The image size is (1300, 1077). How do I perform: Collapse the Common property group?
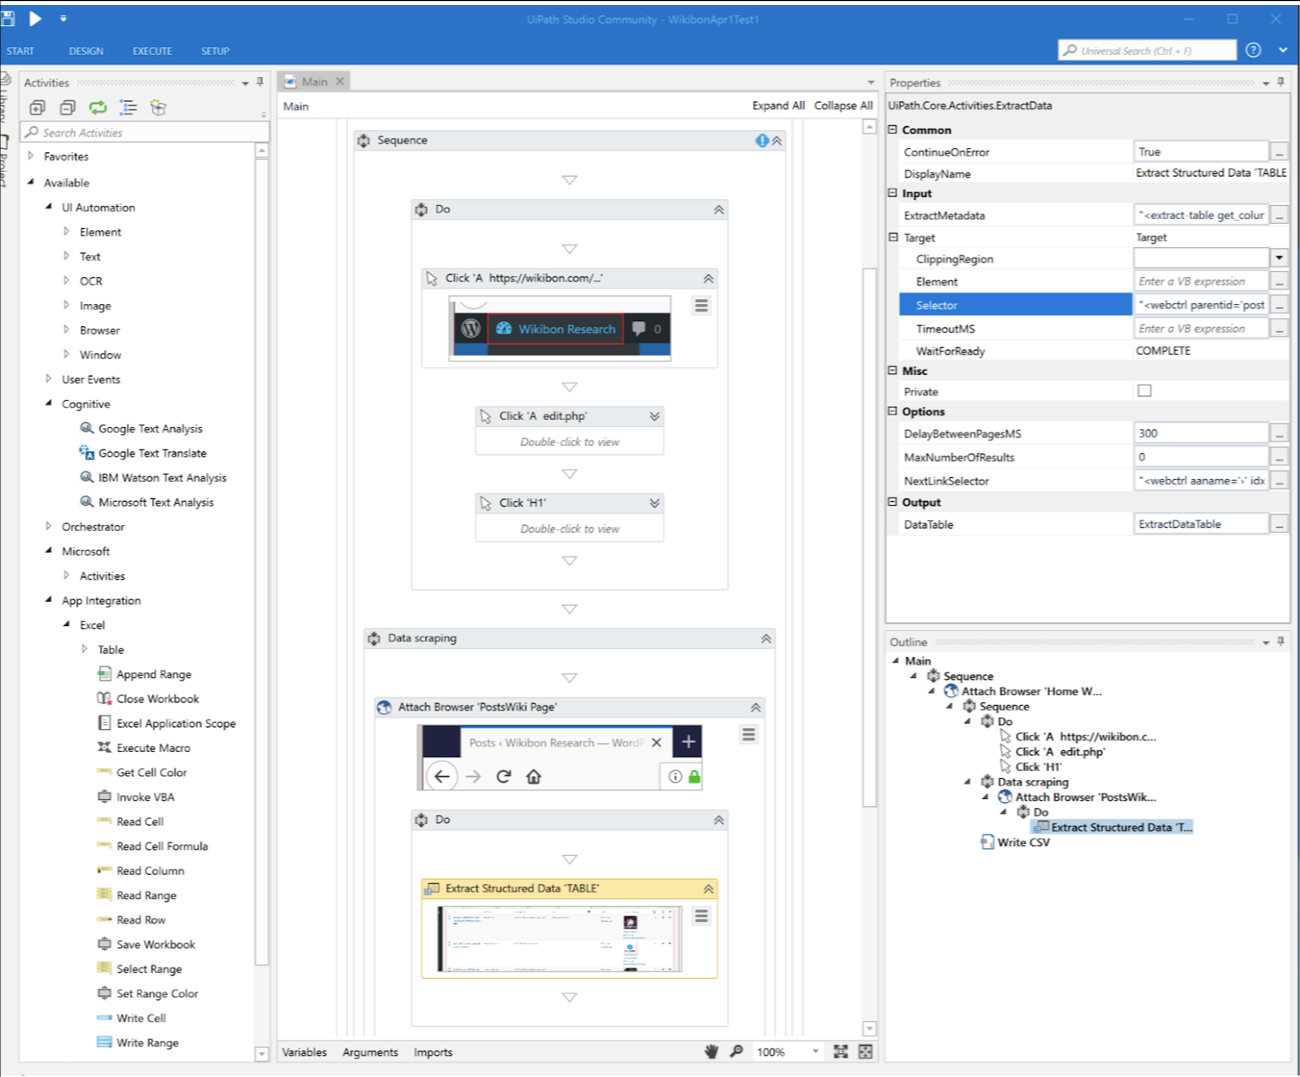[893, 129]
